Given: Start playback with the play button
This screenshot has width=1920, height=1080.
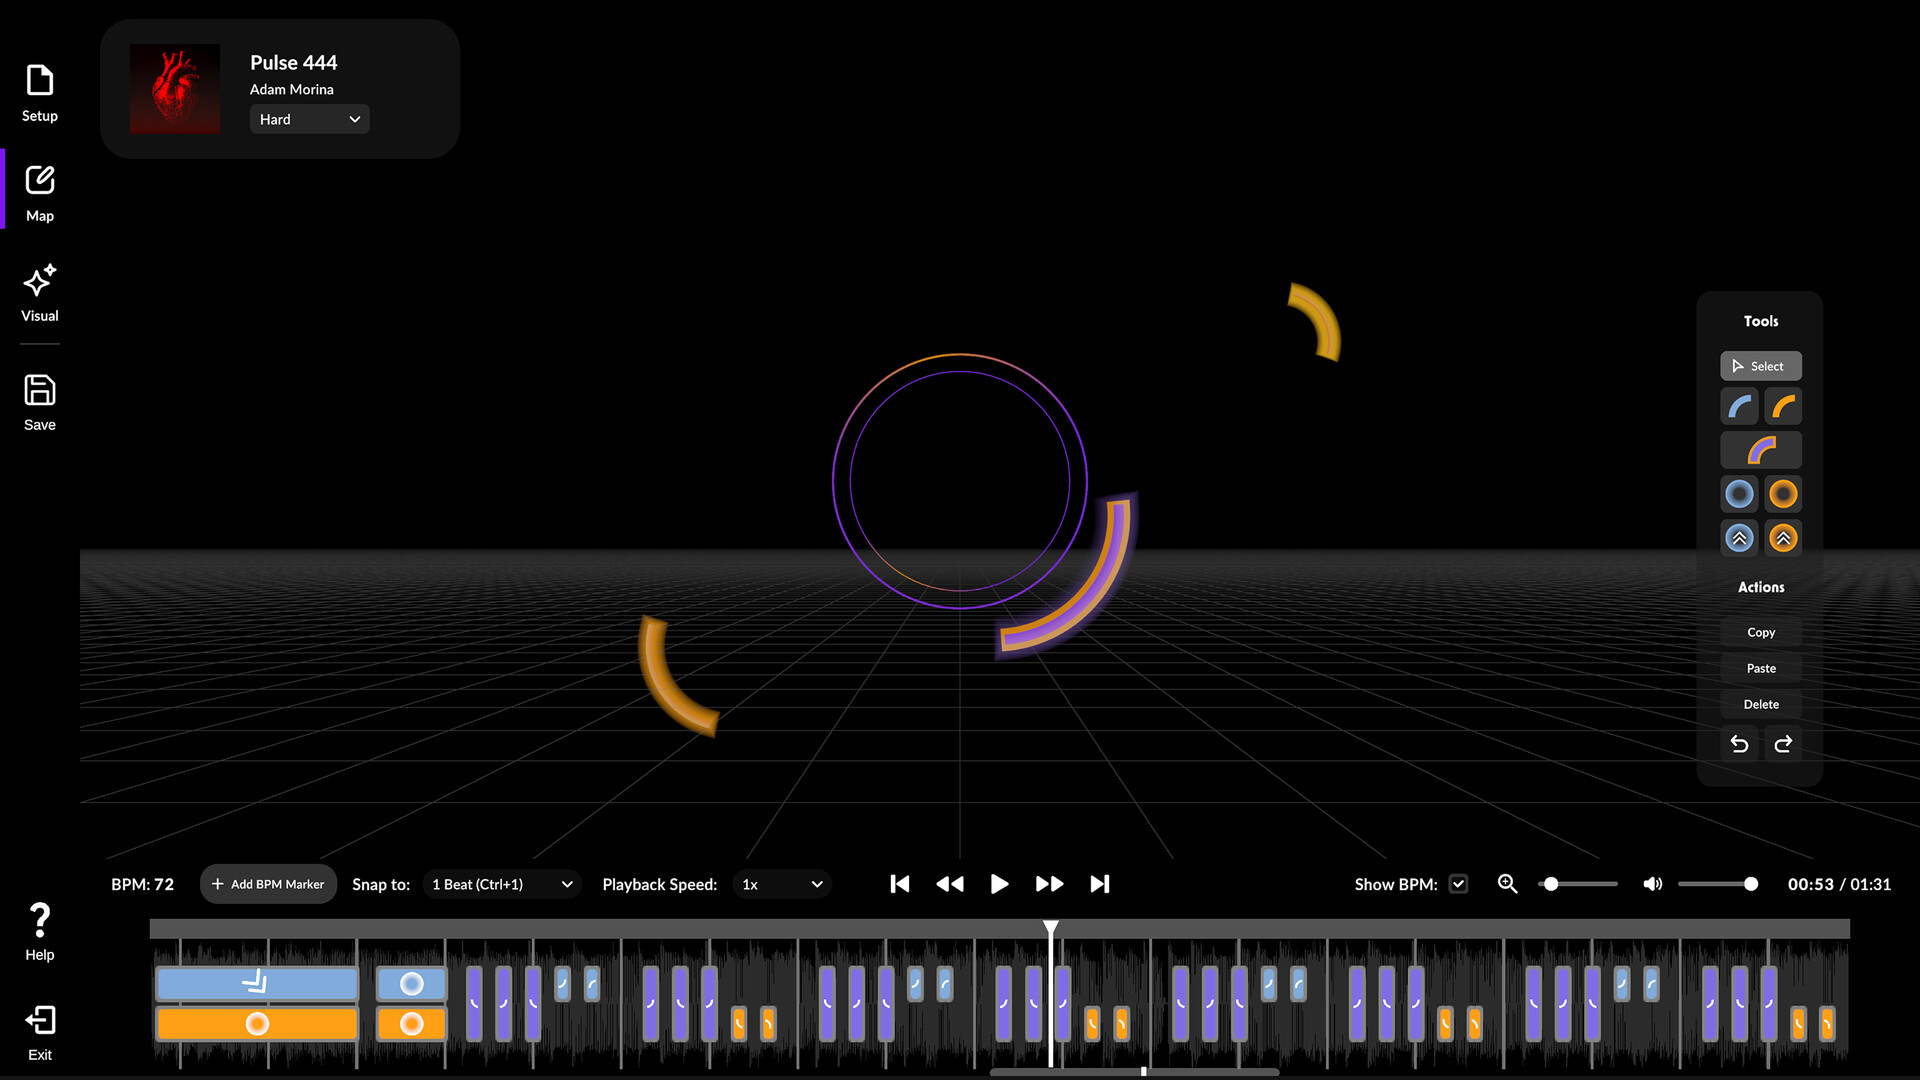Looking at the screenshot, I should pyautogui.click(x=999, y=884).
